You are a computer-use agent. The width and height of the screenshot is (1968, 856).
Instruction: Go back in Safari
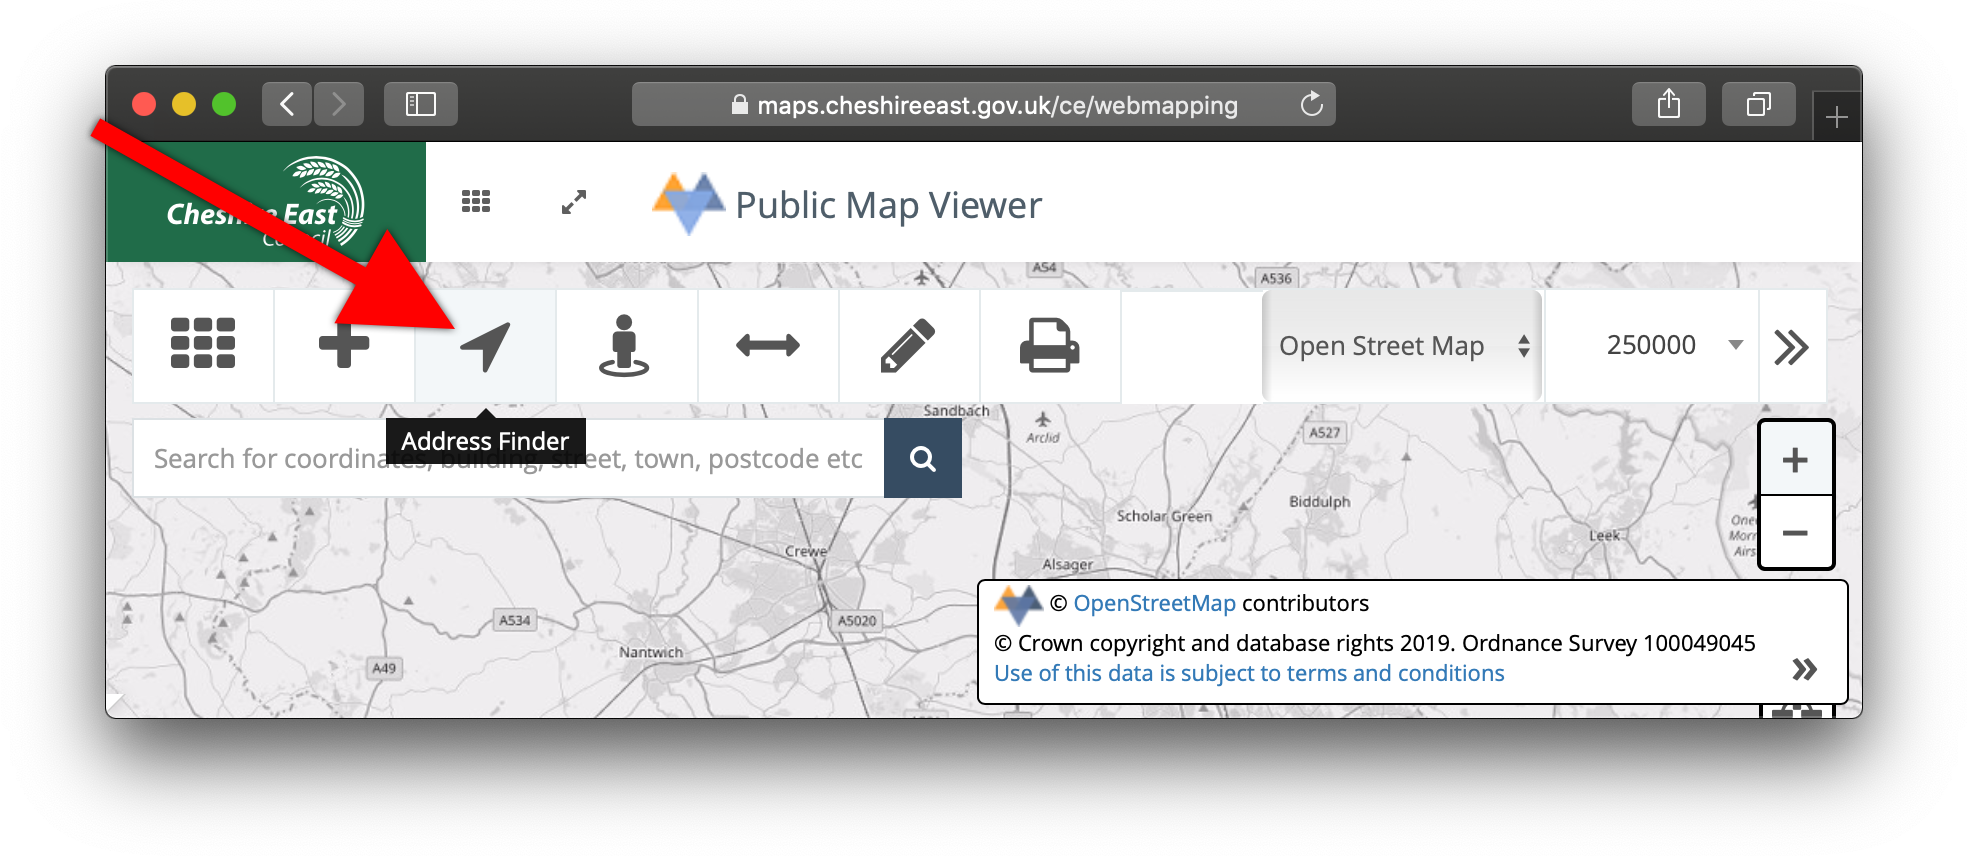tap(287, 104)
